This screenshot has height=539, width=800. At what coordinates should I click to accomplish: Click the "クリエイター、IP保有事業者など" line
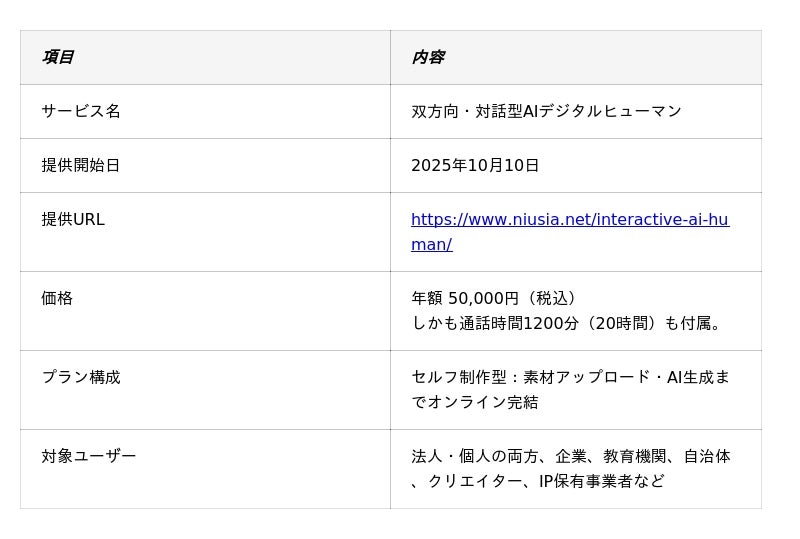click(x=546, y=481)
